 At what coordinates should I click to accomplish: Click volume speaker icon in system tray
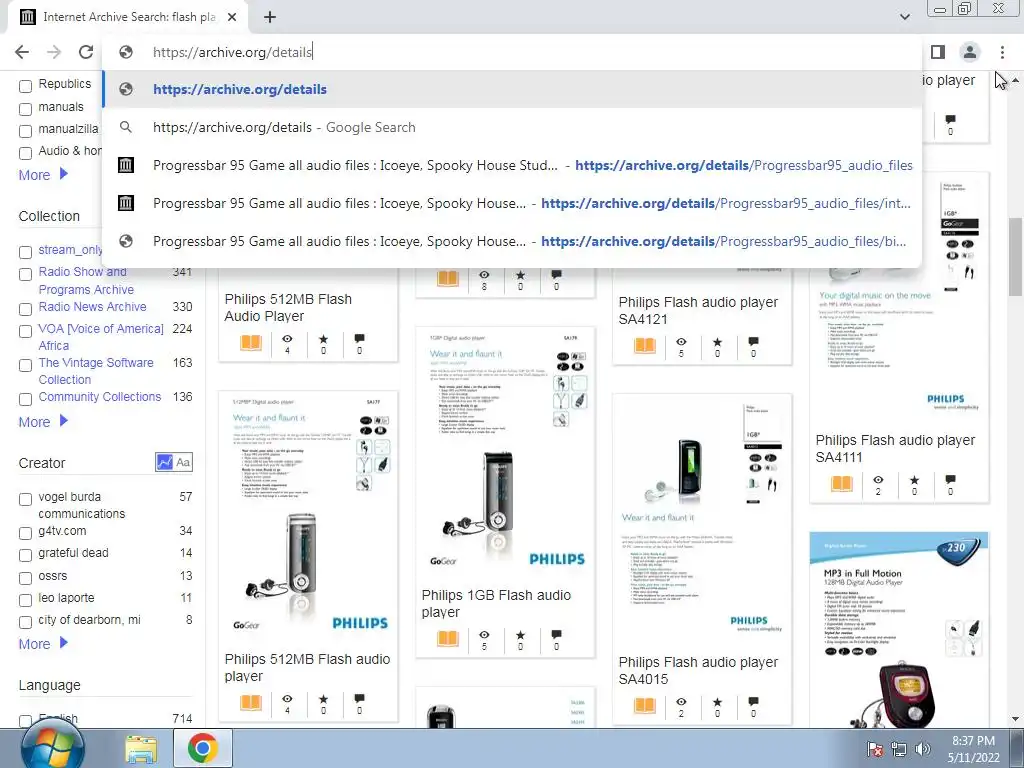pyautogui.click(x=922, y=749)
